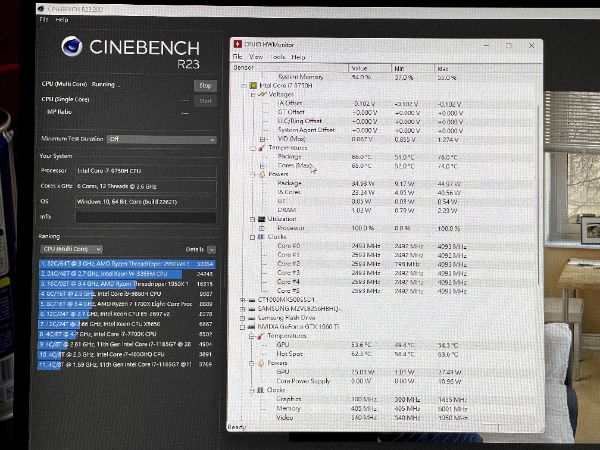This screenshot has width=600, height=450.
Task: Click the GPU Powers flame icon
Action: (261, 363)
